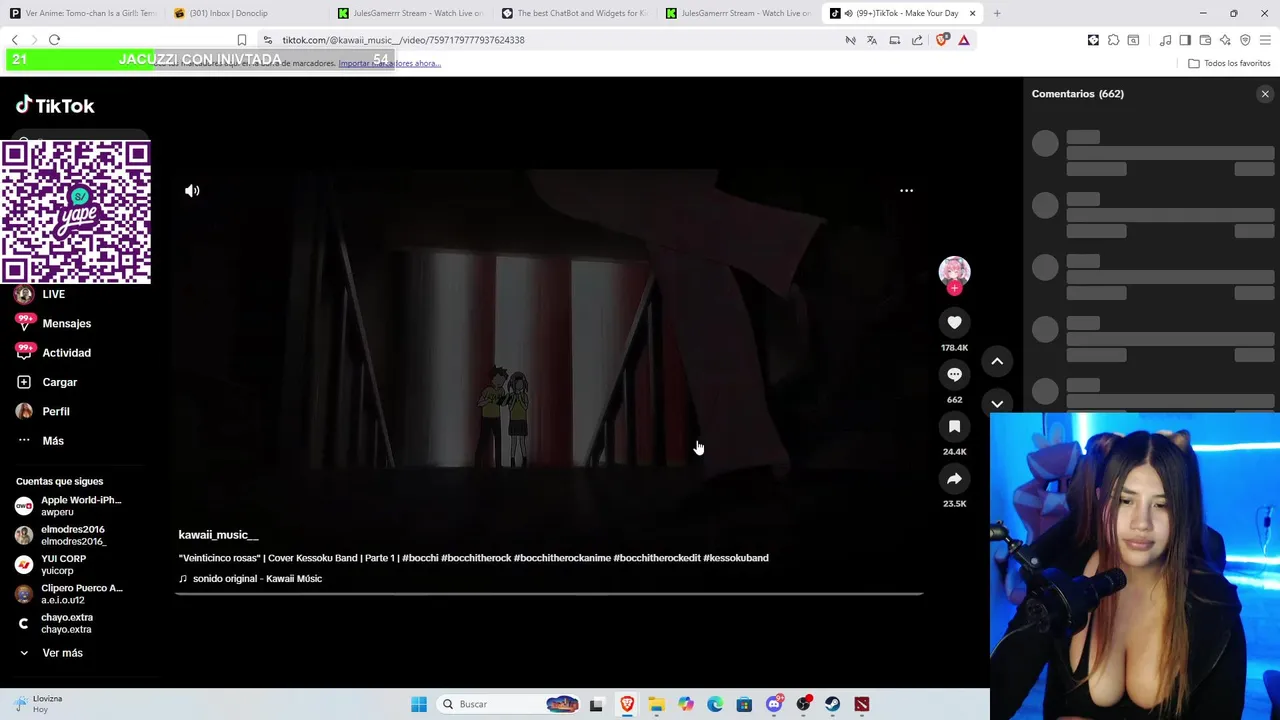
Task: Open File Explorer from the taskbar
Action: click(x=656, y=704)
